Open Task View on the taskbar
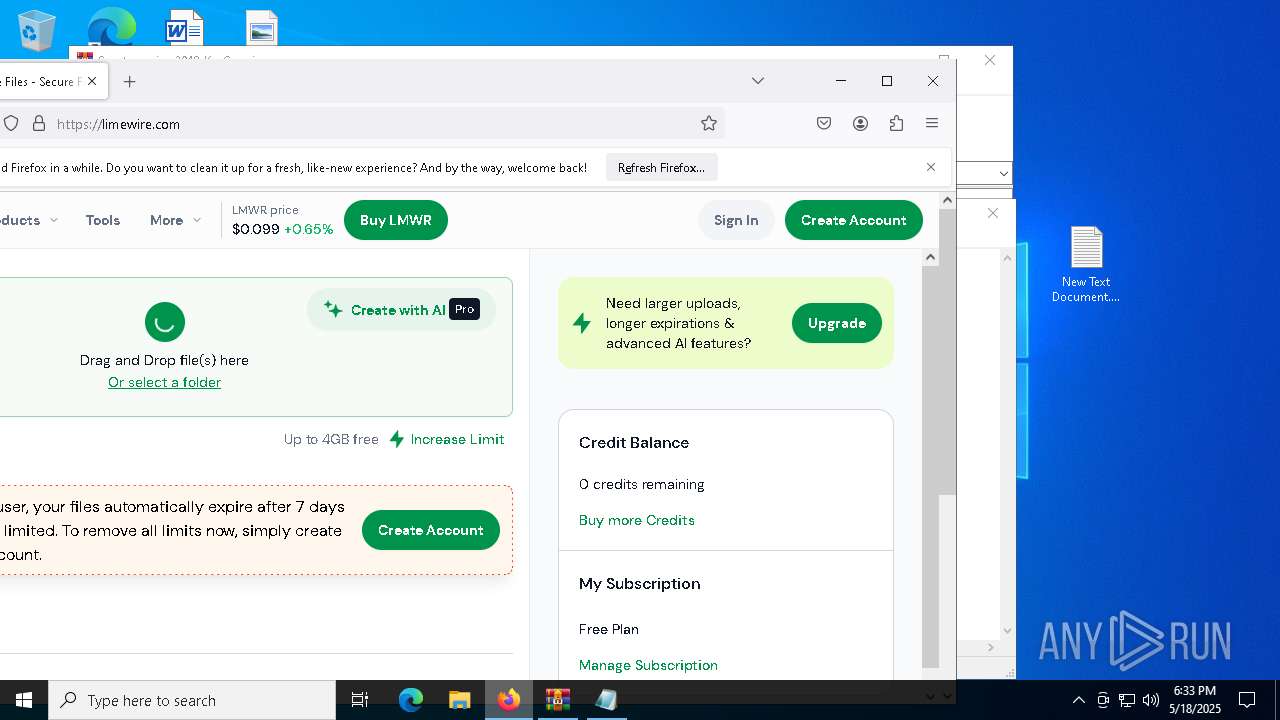Viewport: 1280px width, 720px height. [360, 700]
